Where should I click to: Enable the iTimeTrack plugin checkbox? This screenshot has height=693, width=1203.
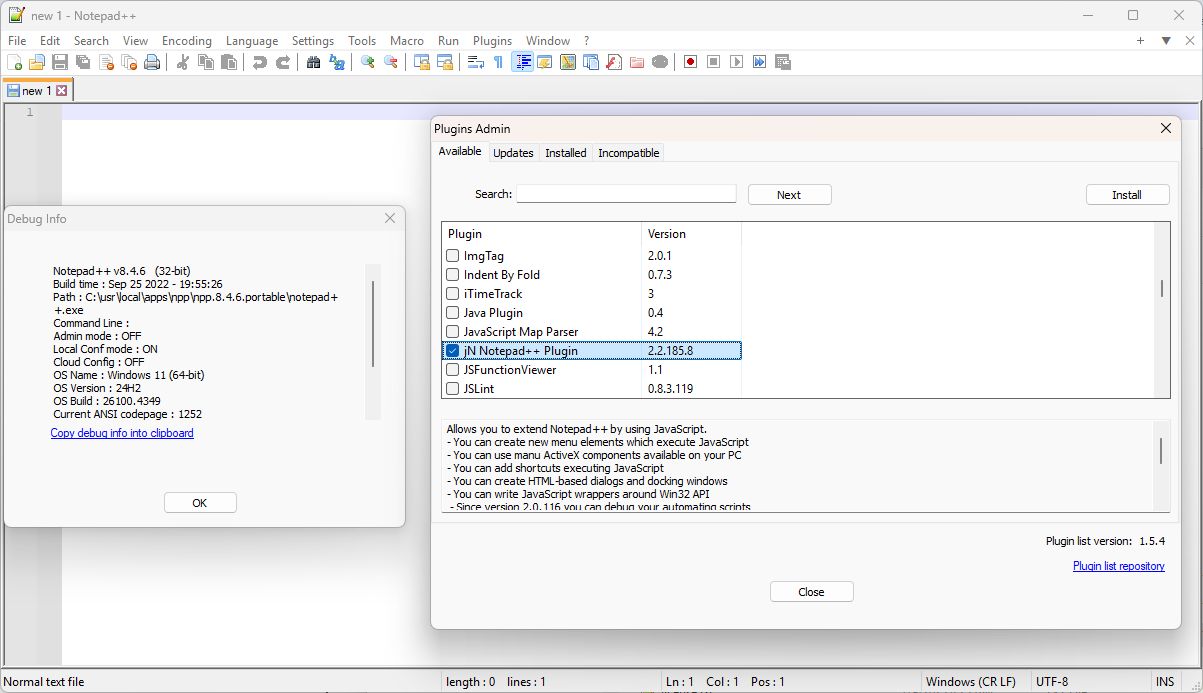tap(453, 294)
